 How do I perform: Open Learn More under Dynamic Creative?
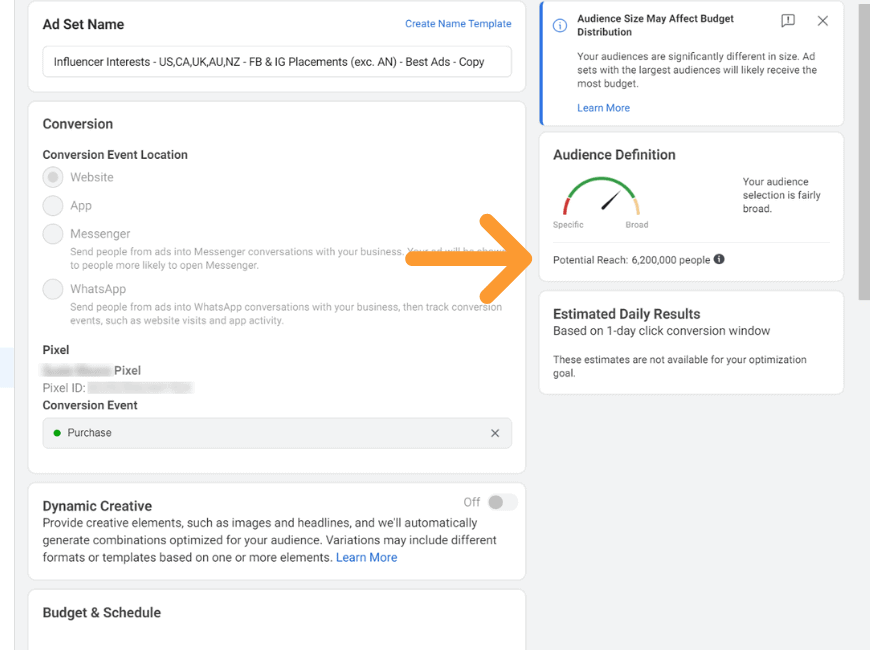coord(366,557)
